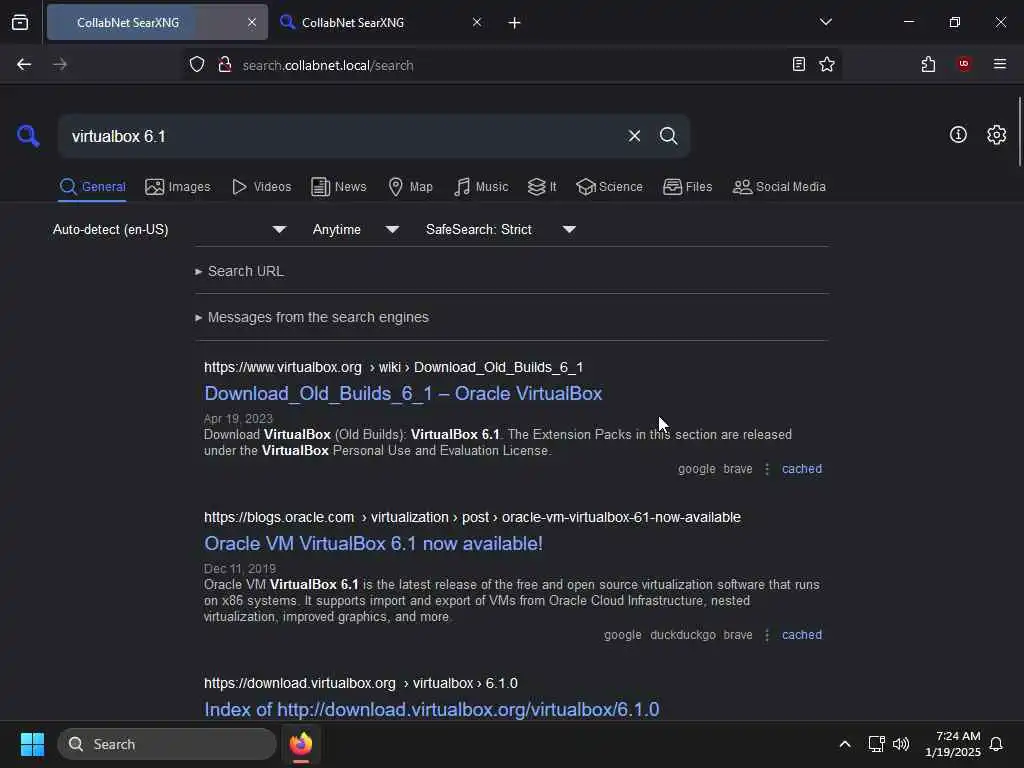Close the first CollabNet SearXNG tab

click(252, 22)
